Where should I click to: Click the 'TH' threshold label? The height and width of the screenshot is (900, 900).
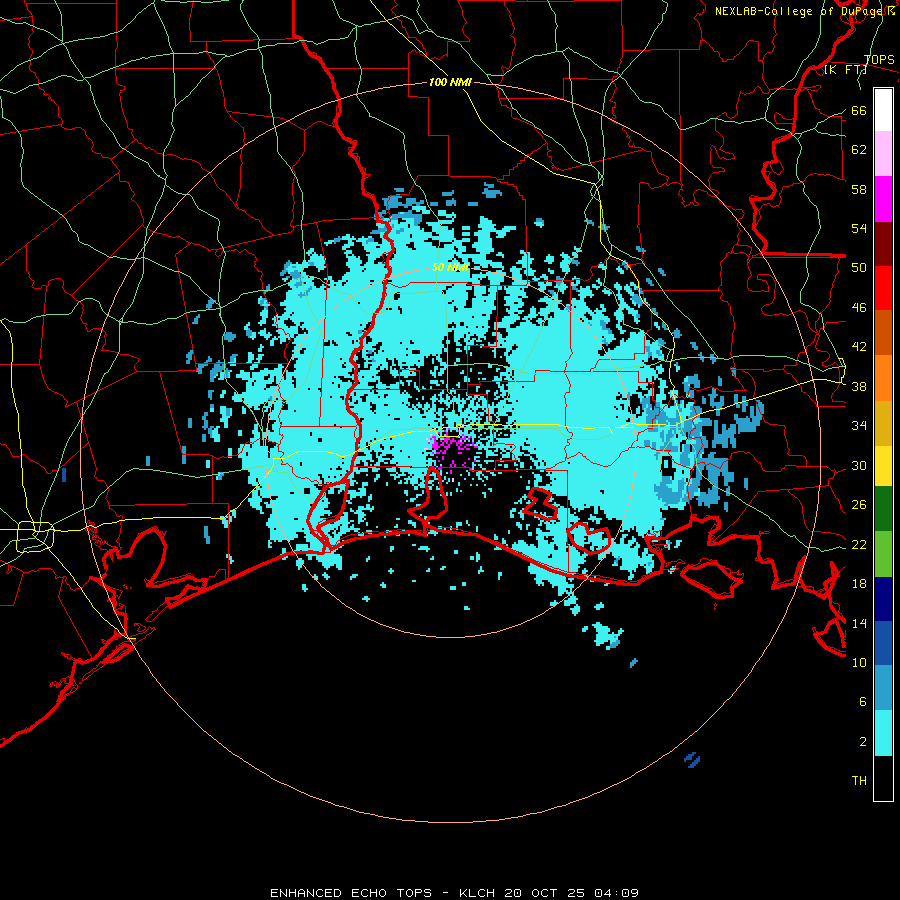(x=859, y=781)
